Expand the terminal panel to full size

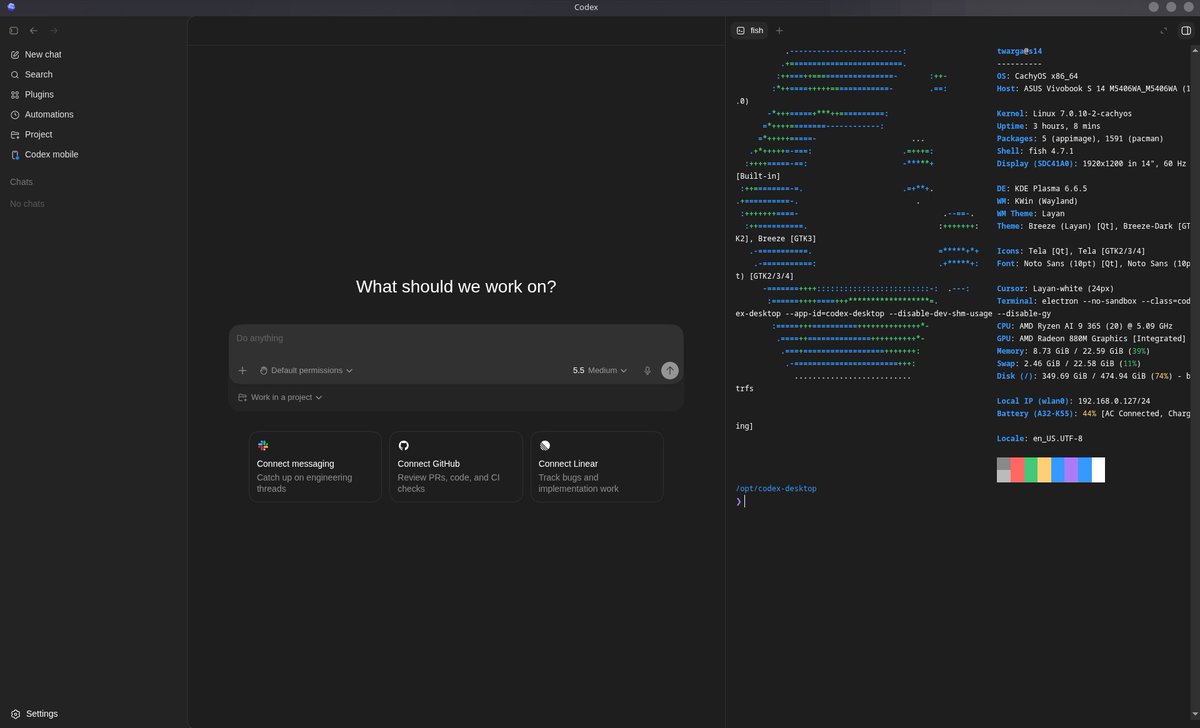tap(1164, 31)
